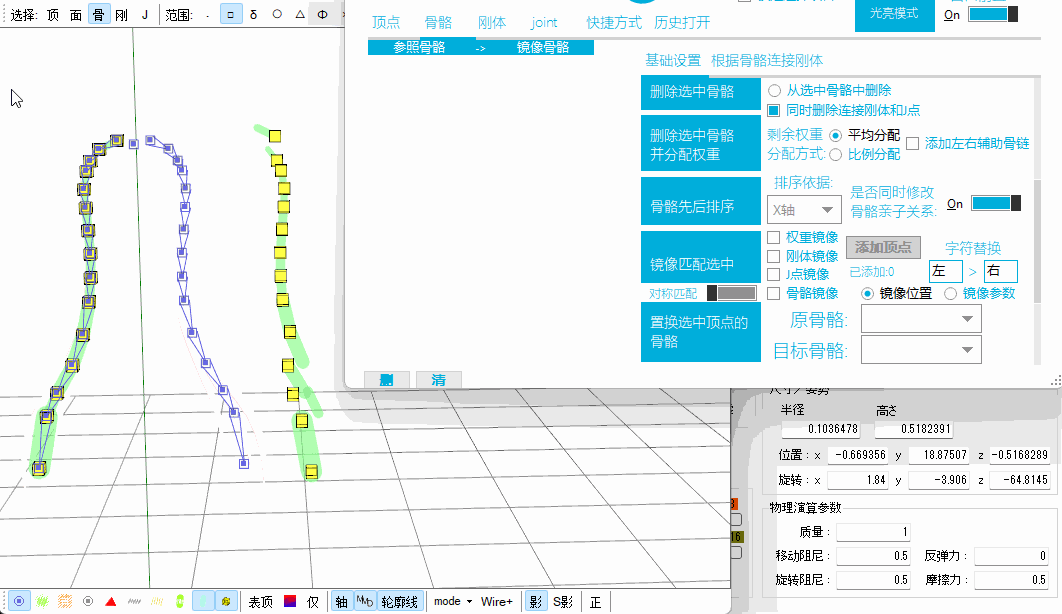Expand the 目标骨骼 target bone dropdown

pos(921,350)
